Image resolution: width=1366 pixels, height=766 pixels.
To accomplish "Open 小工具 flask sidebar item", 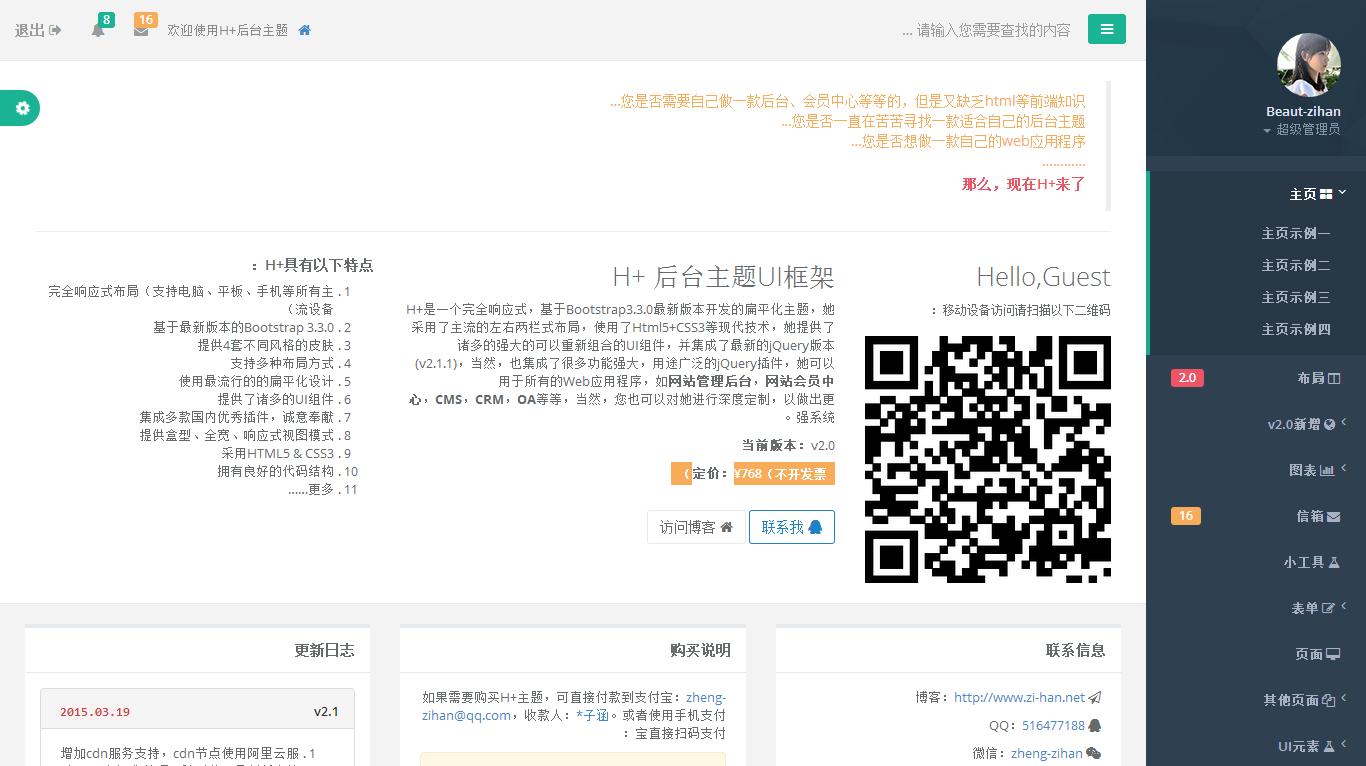I will [x=1310, y=562].
